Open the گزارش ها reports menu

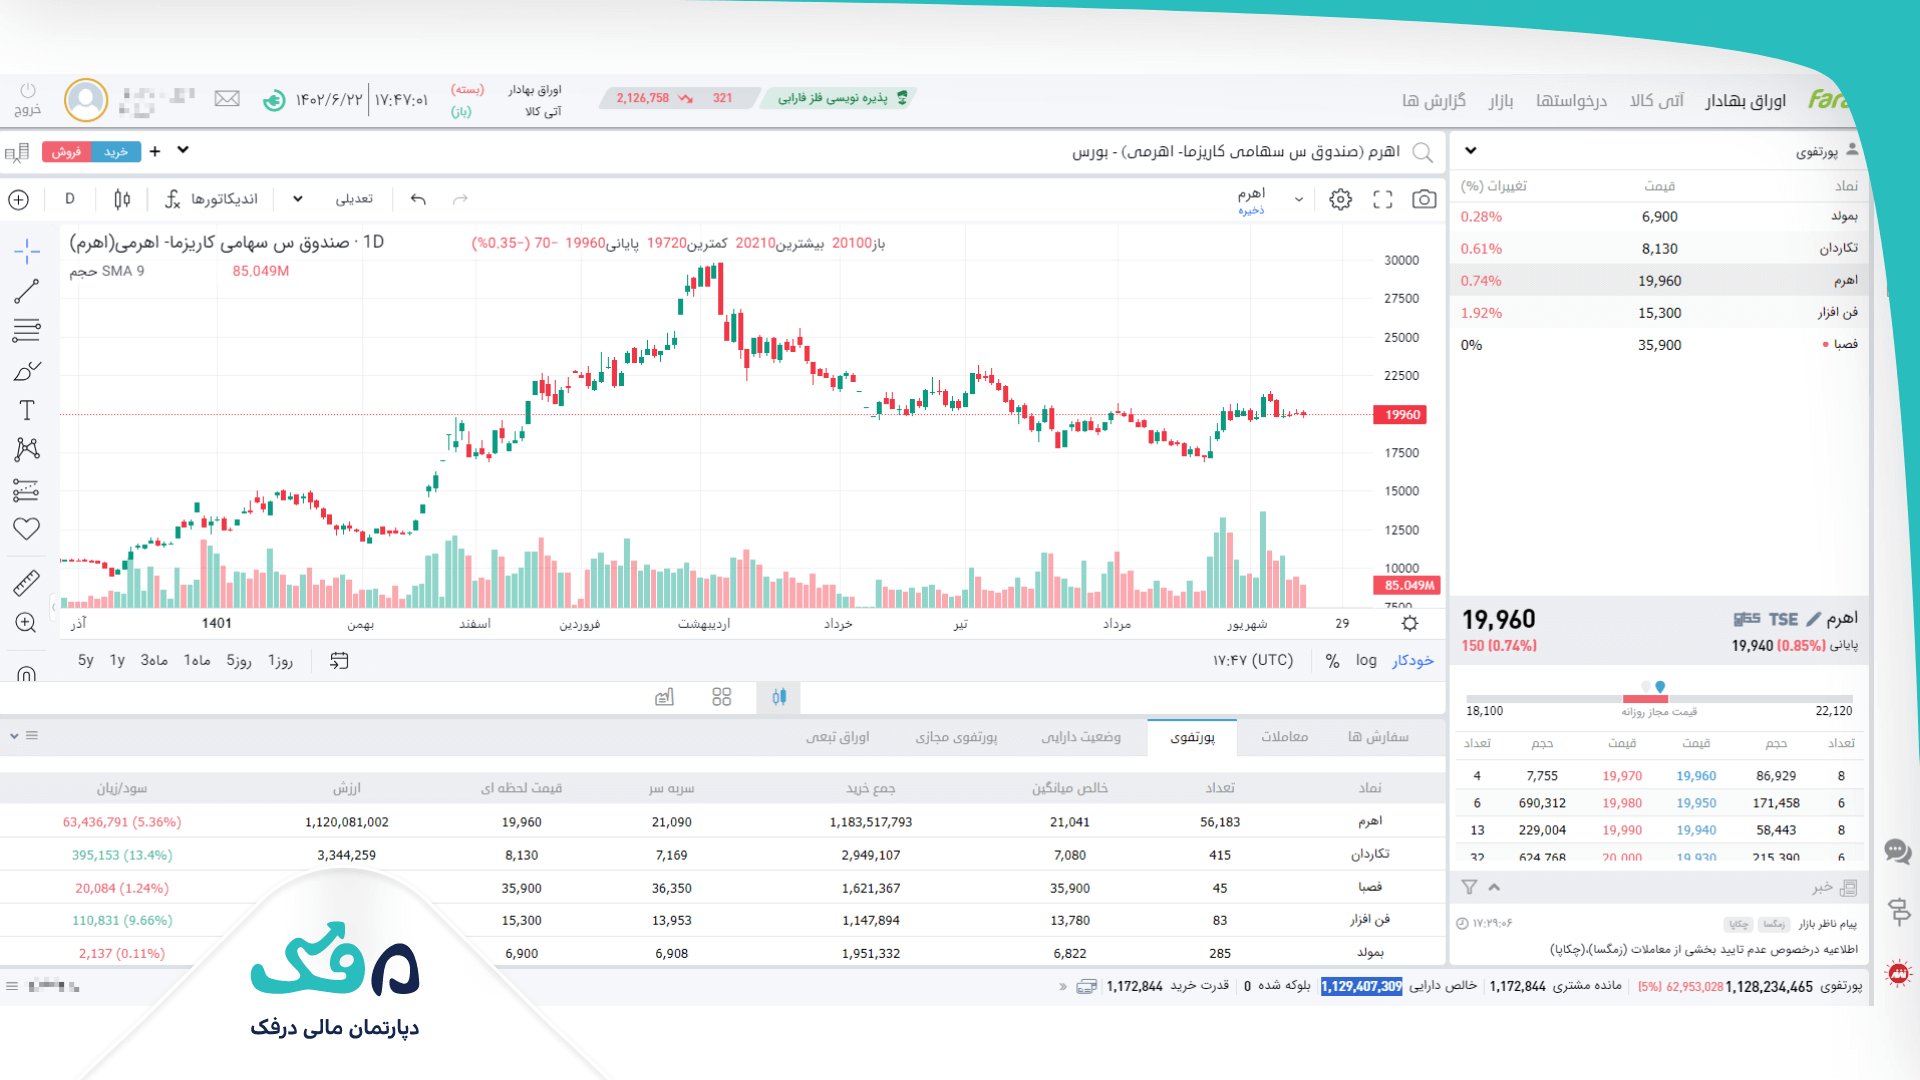pyautogui.click(x=1434, y=100)
